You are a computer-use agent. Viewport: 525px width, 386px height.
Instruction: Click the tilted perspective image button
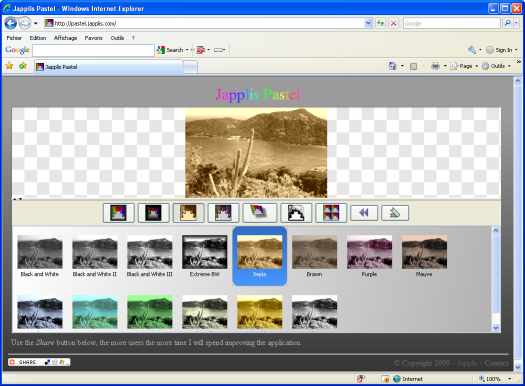259,213
